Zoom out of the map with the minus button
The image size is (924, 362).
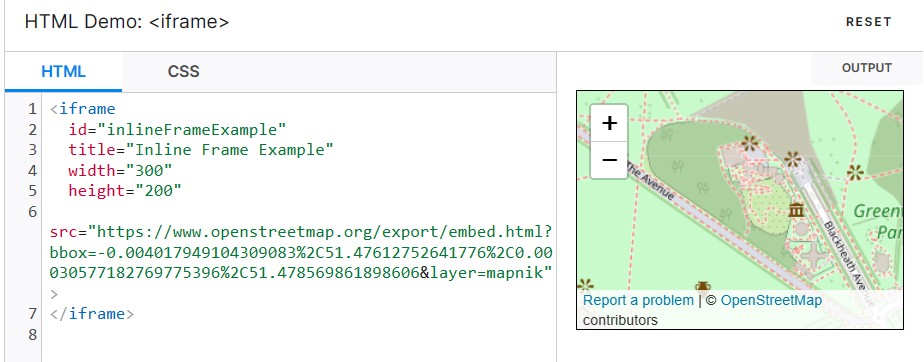tap(609, 160)
